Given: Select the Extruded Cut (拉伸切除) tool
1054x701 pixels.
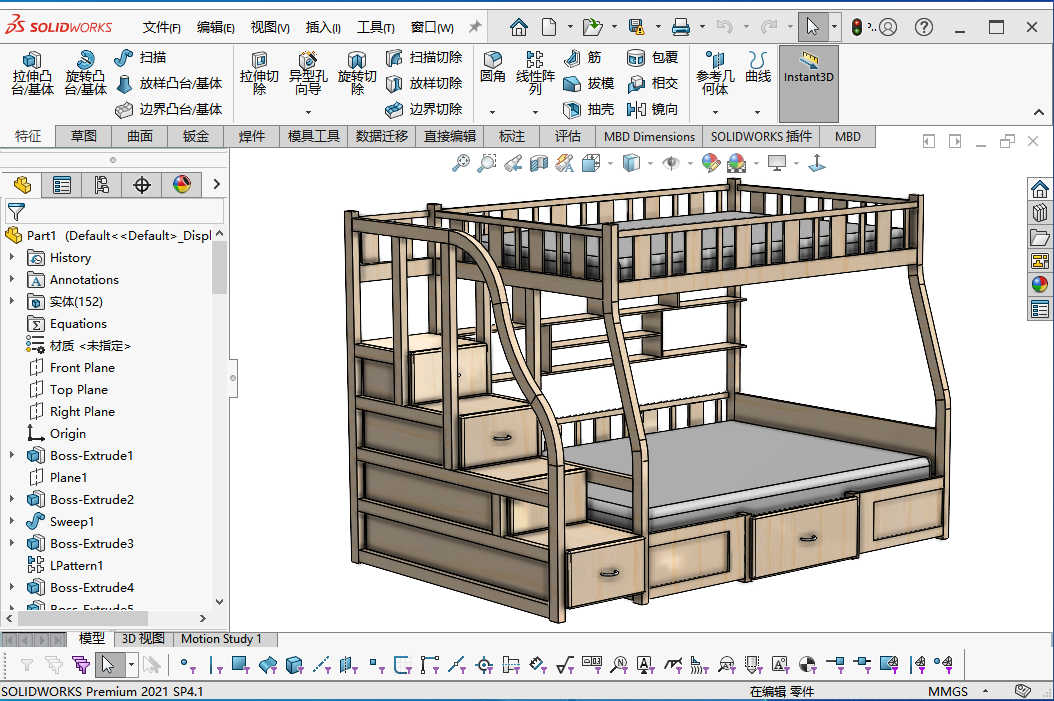Looking at the screenshot, I should click(259, 74).
